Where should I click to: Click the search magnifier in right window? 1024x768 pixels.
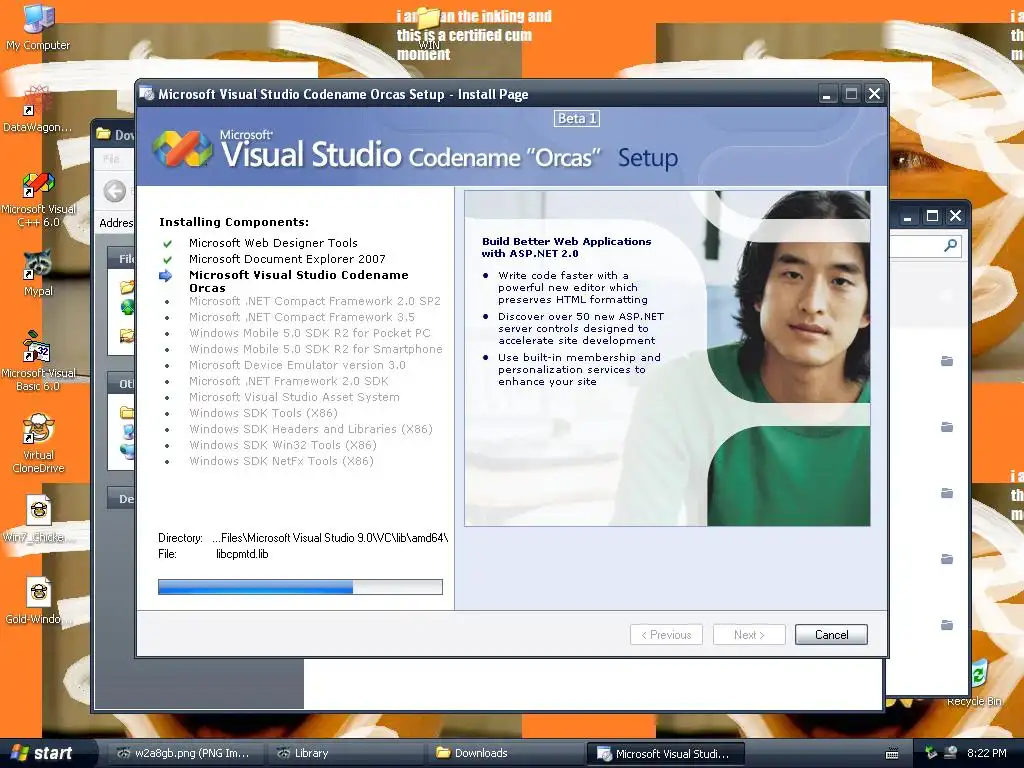pos(950,246)
